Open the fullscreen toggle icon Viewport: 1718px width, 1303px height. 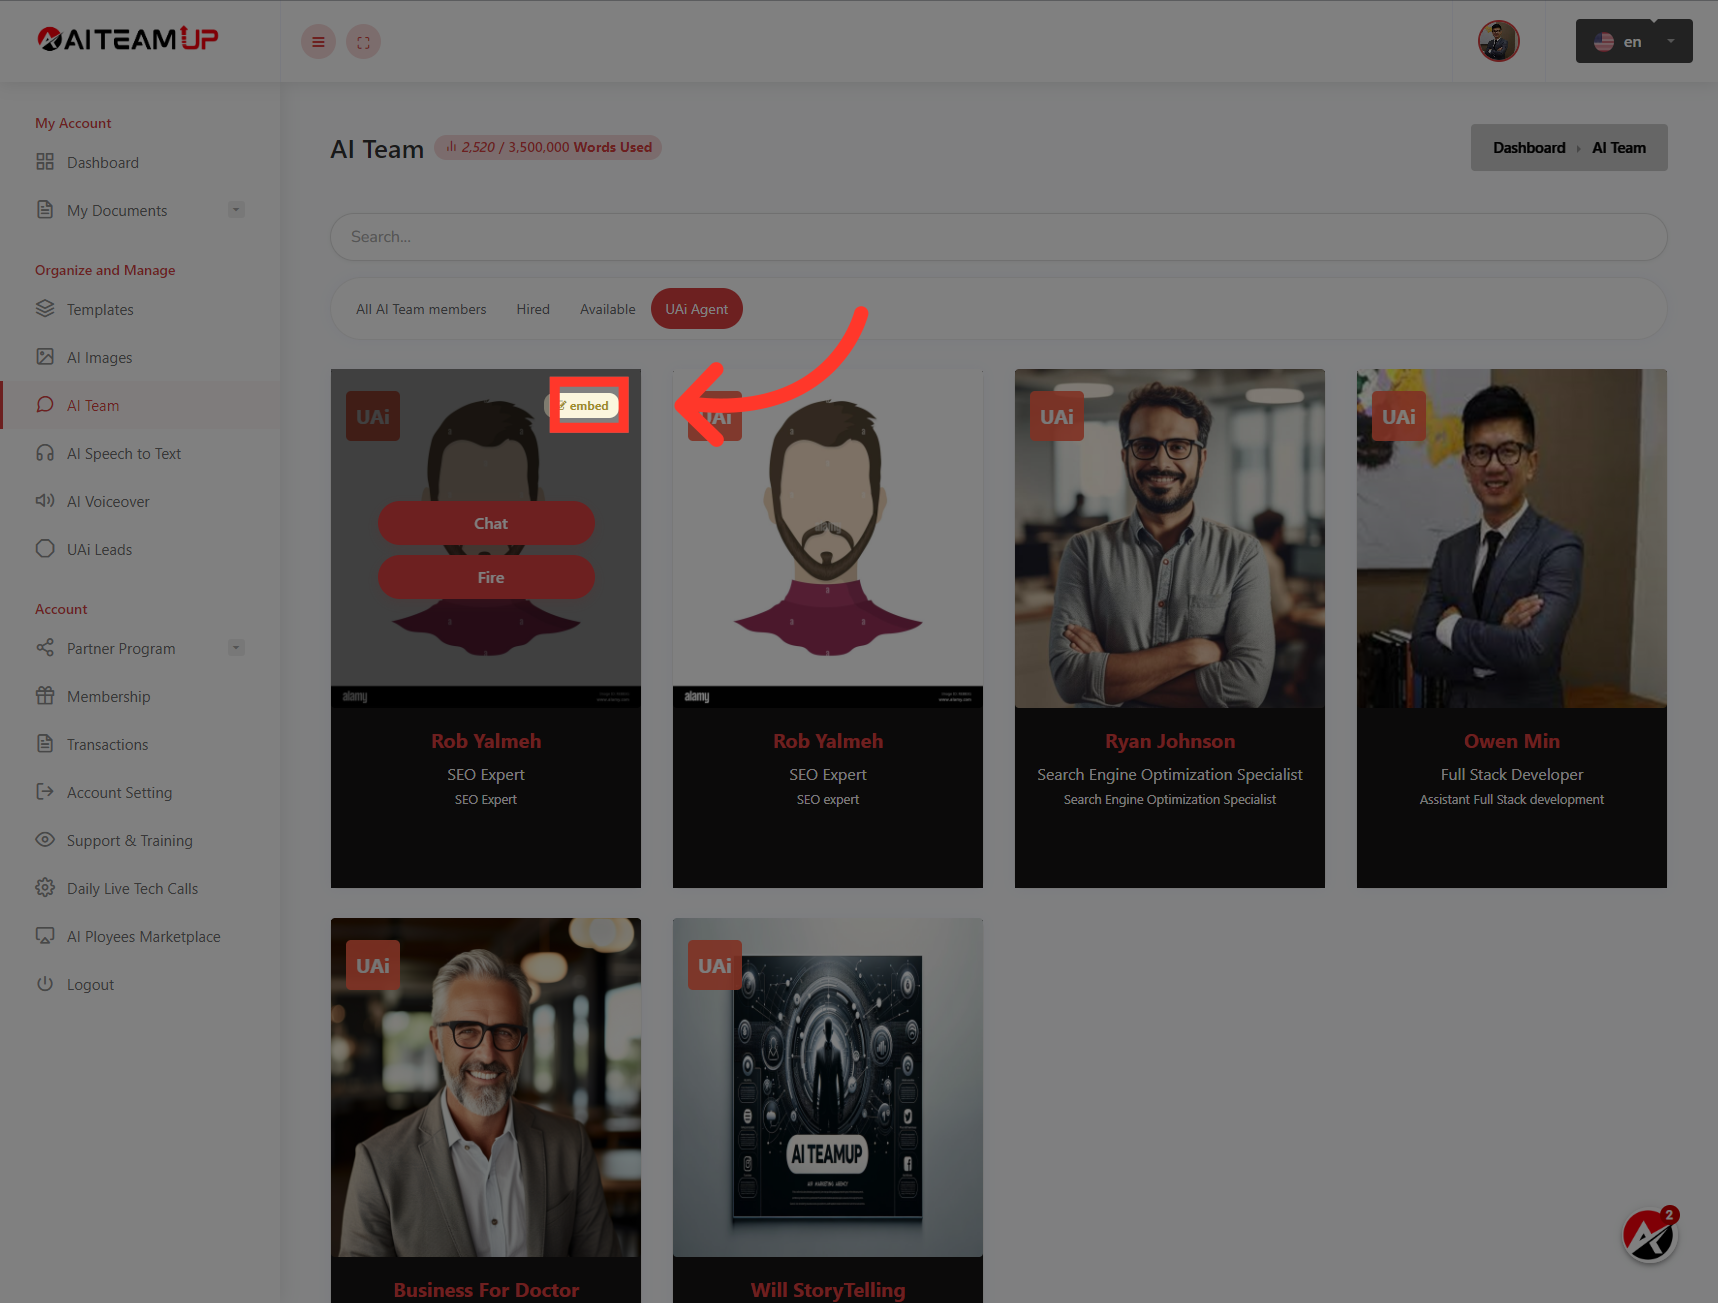click(x=363, y=41)
